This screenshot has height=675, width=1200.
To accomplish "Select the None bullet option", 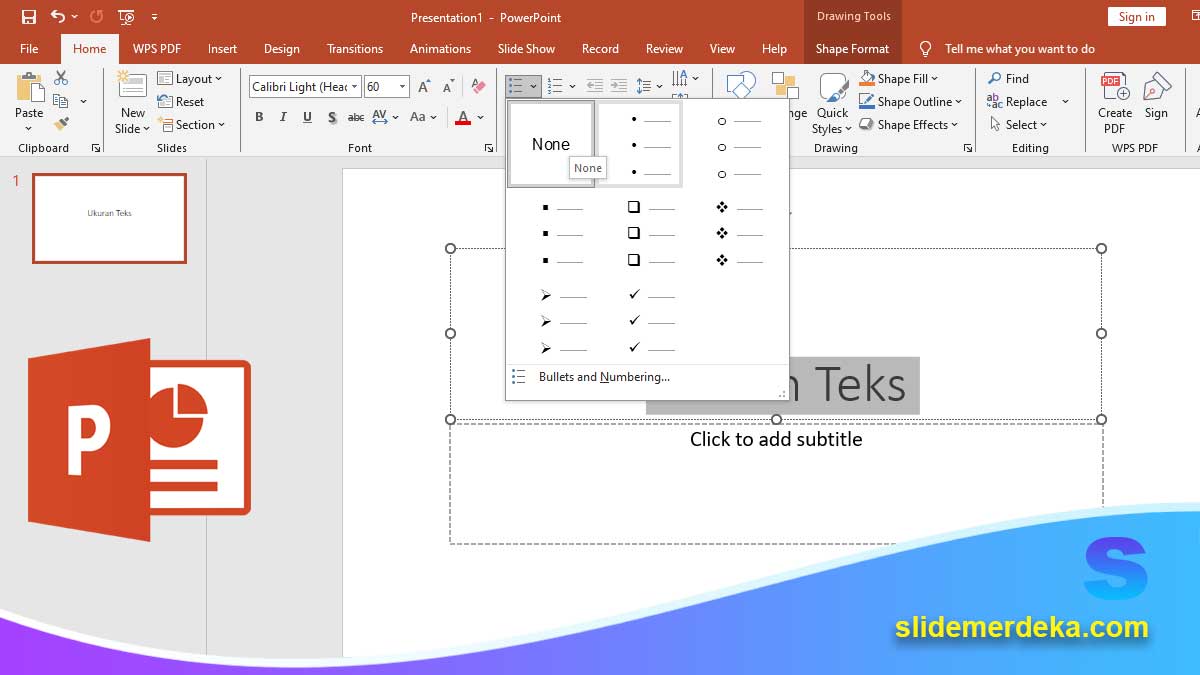I will [x=551, y=144].
